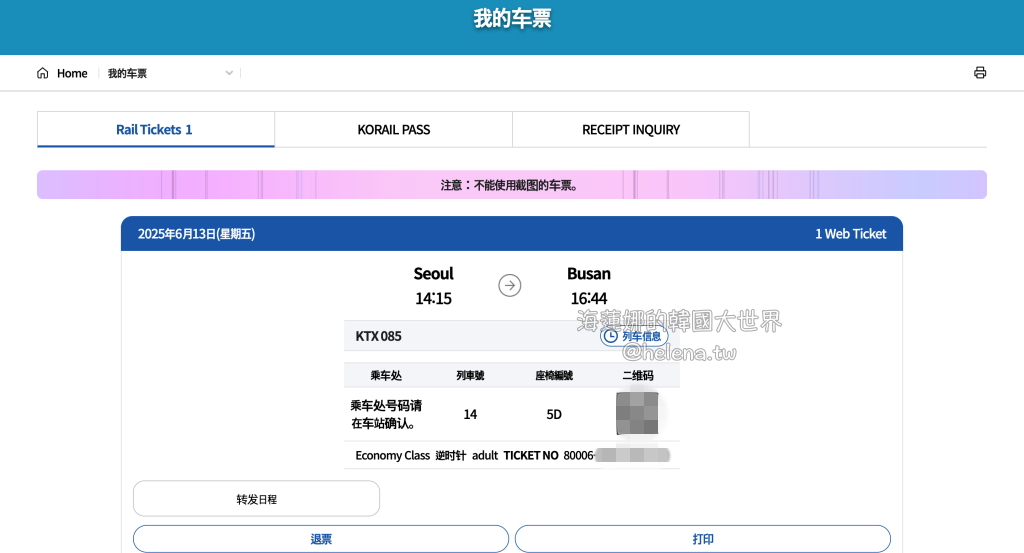
Task: Click the KTX 085 train number text
Action: click(x=378, y=336)
